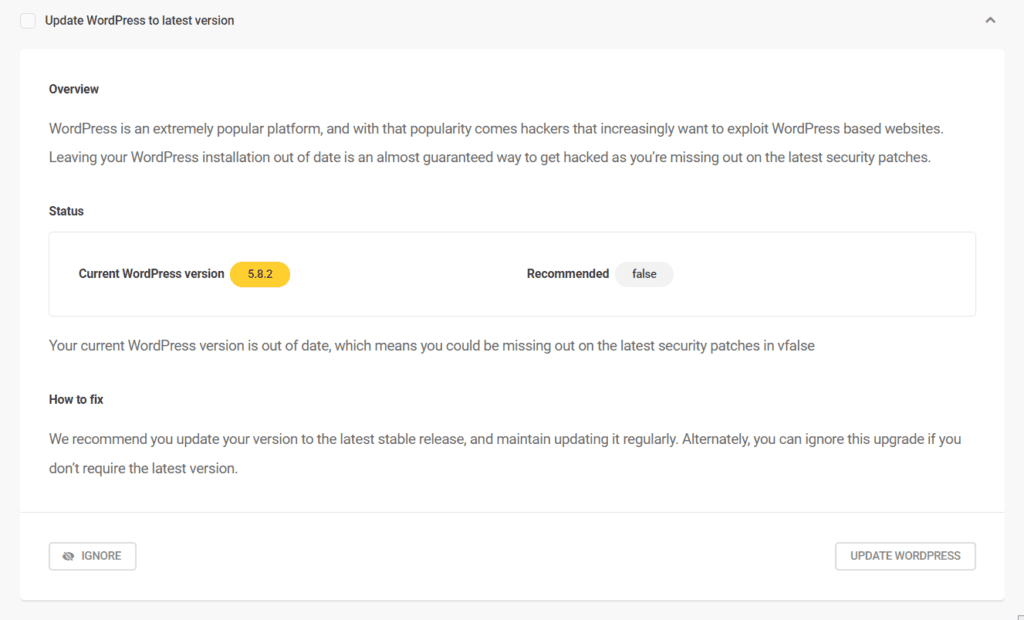Tick the Update WordPress to latest version checkbox
The image size is (1024, 620).
point(27,21)
